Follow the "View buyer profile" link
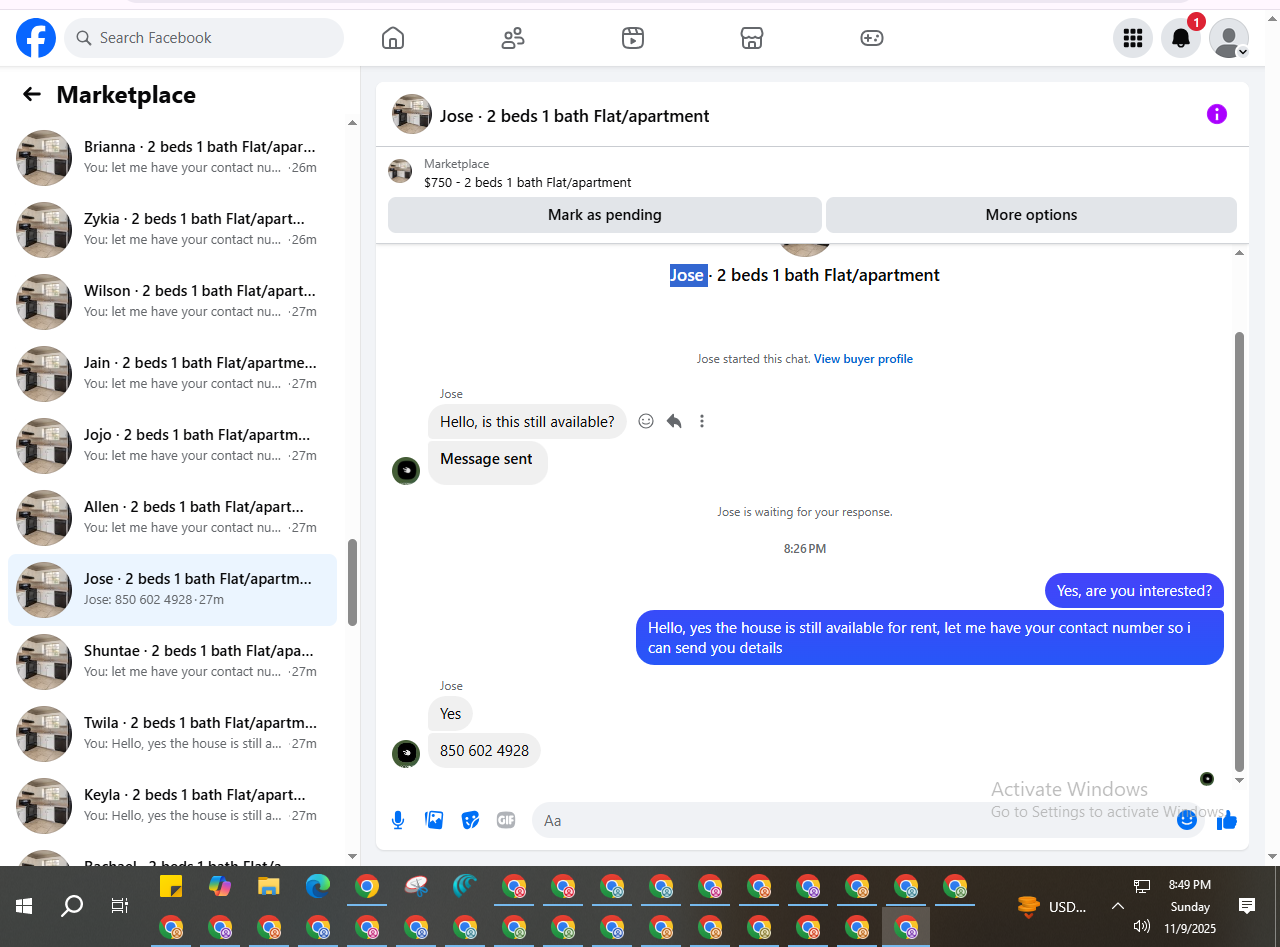The height and width of the screenshot is (947, 1280). 863,359
